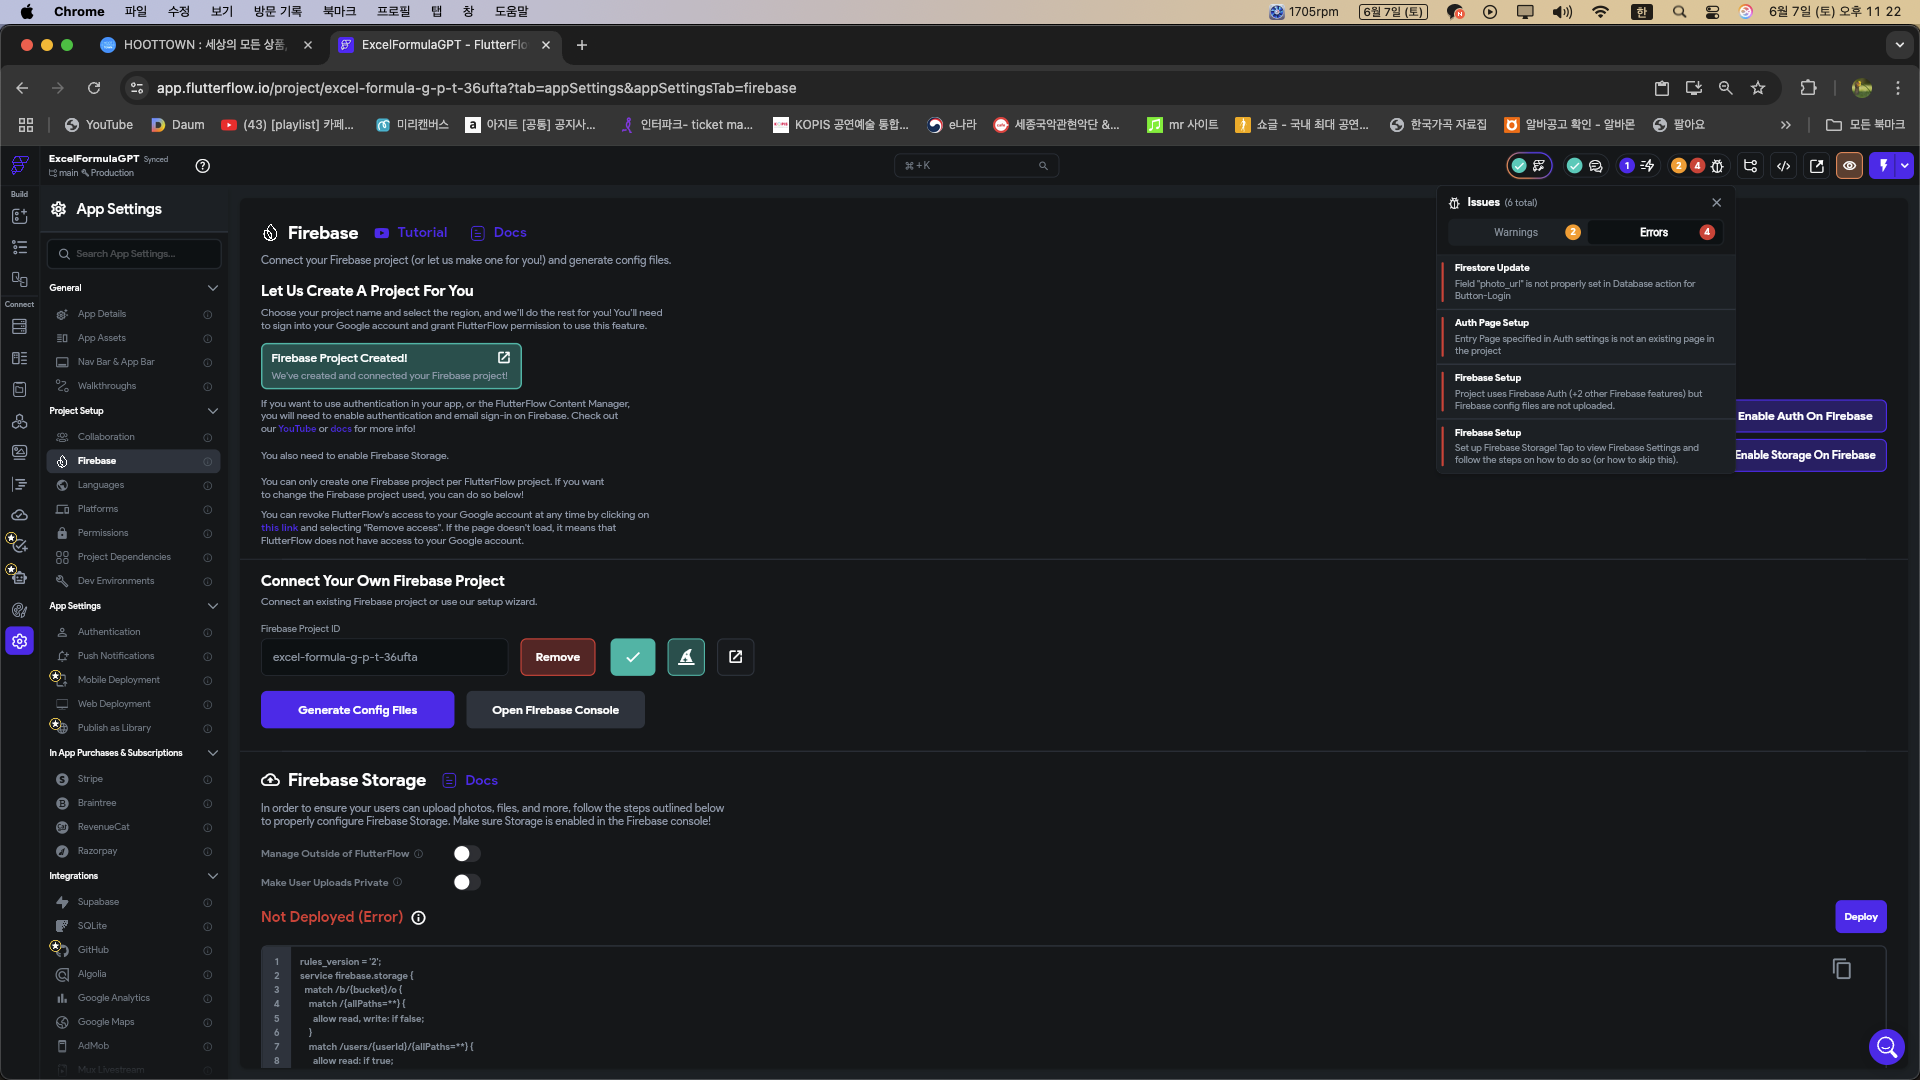This screenshot has width=1920, height=1080.
Task: Click Generate Config Files button
Action: pyautogui.click(x=358, y=710)
